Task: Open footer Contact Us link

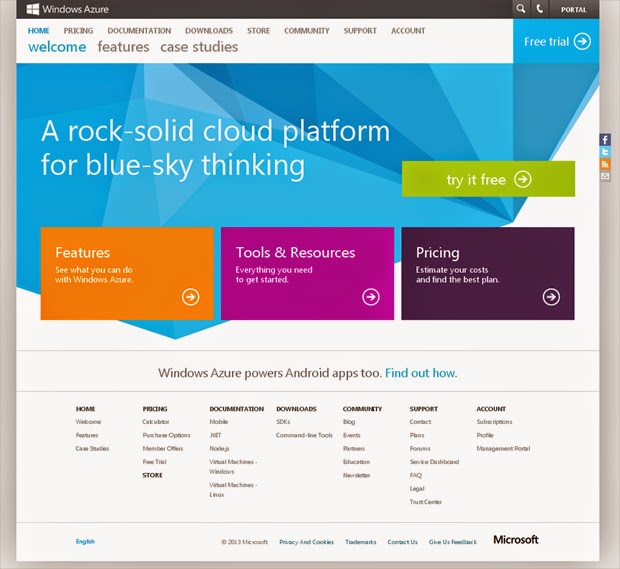Action: (x=403, y=542)
